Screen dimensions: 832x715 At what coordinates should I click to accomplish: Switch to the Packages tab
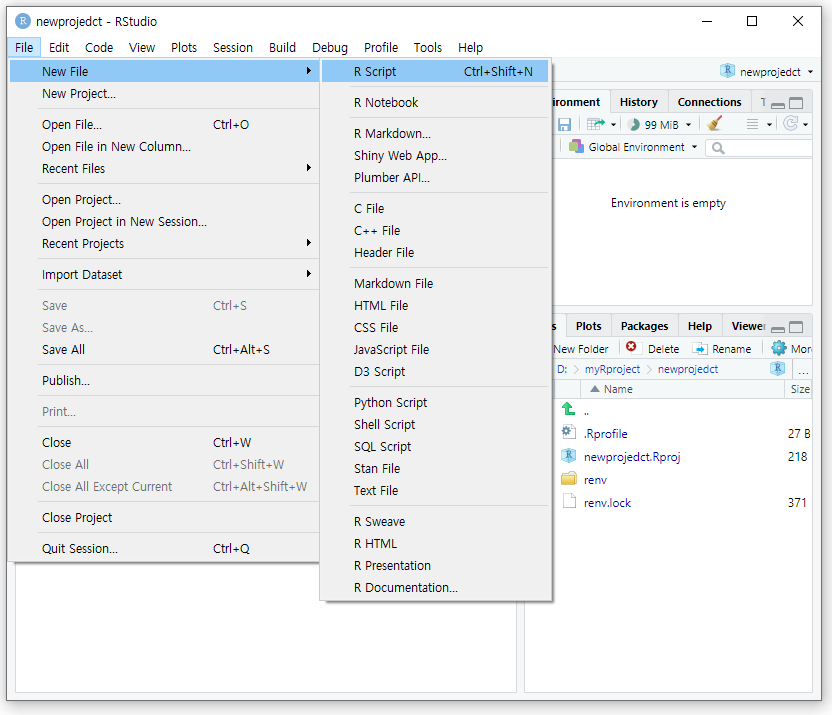click(x=644, y=326)
